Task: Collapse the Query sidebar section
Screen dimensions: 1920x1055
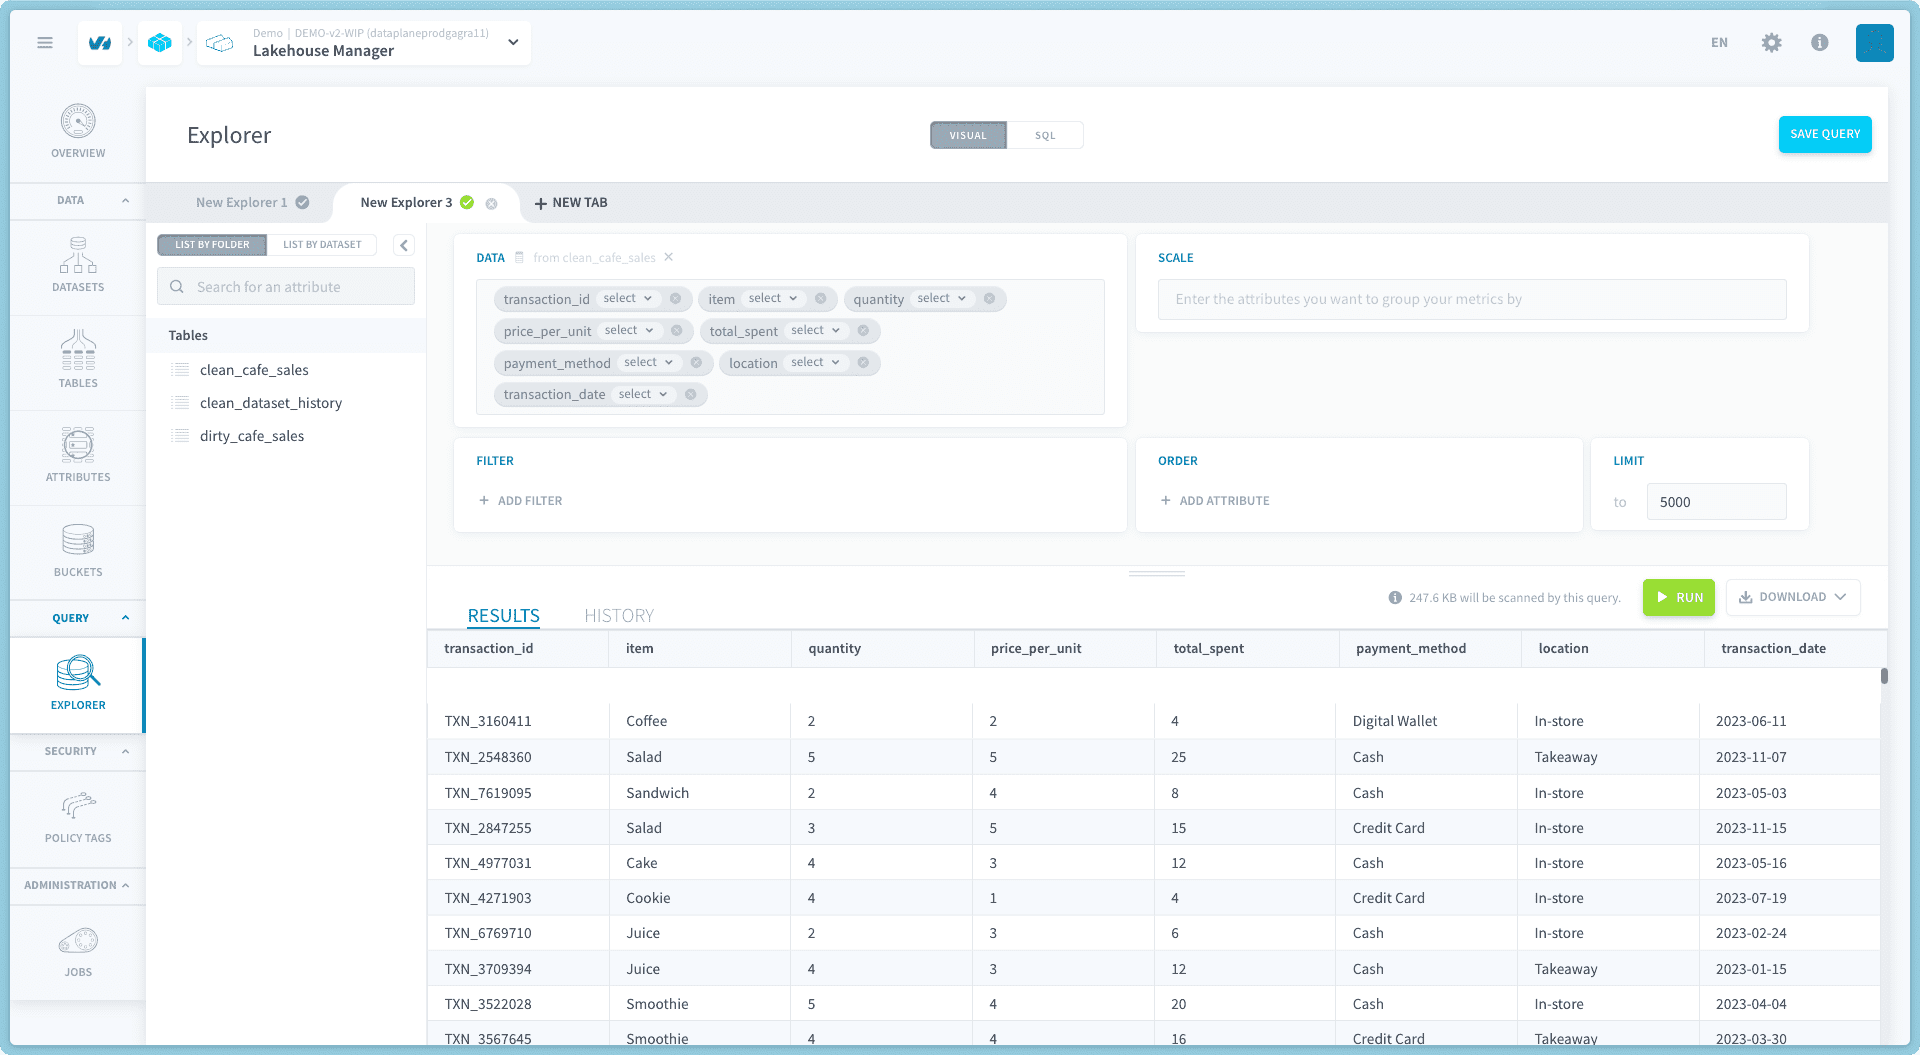Action: [125, 618]
